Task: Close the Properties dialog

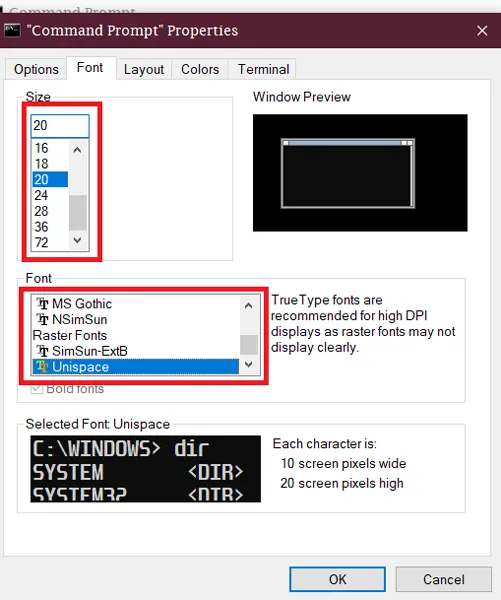Action: pos(482,31)
